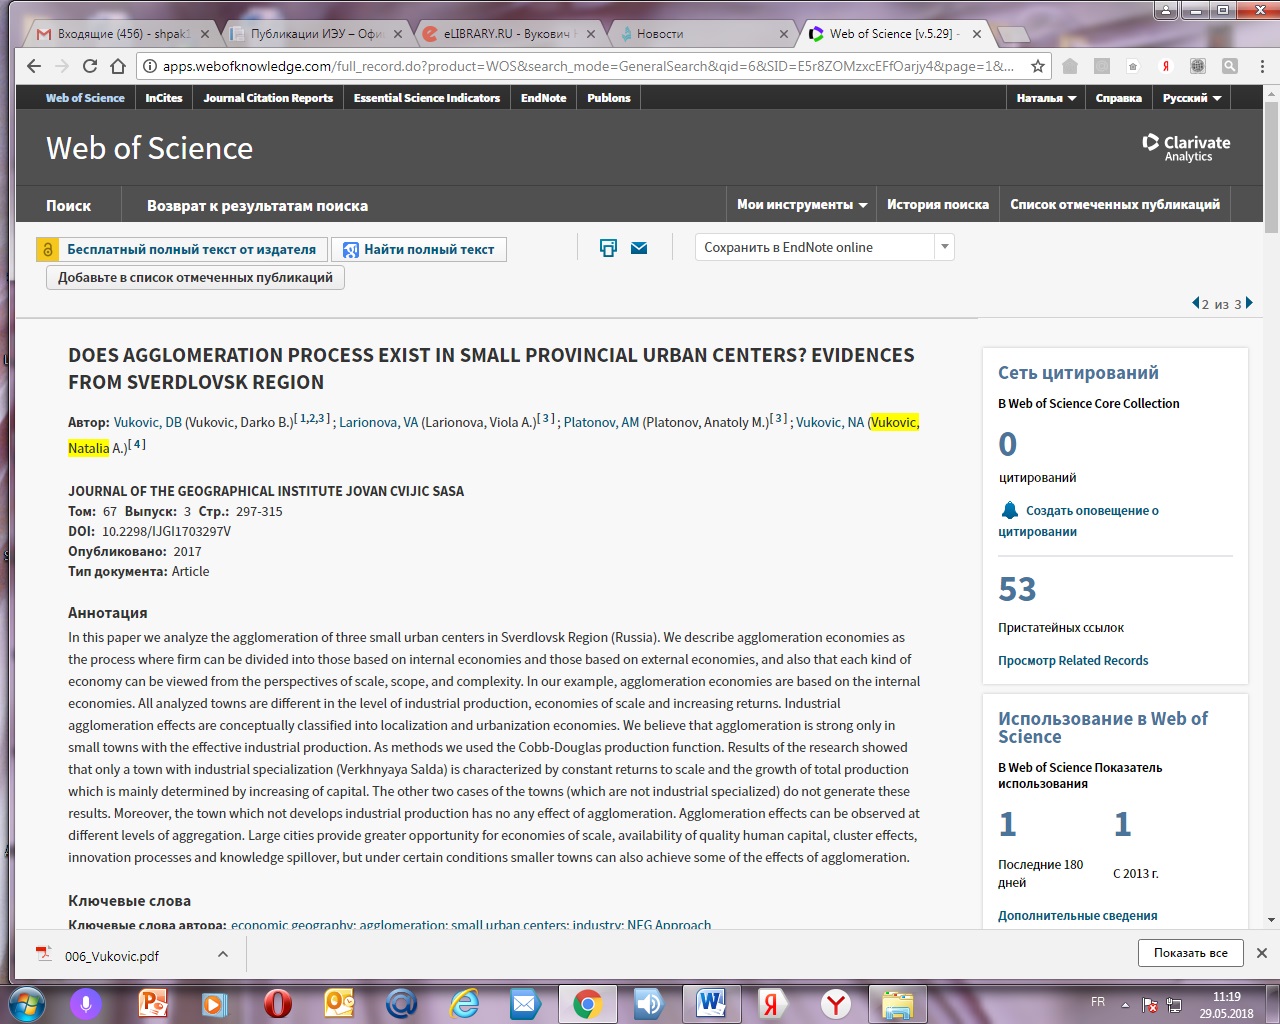Close the downloads bar

pos(1261,953)
